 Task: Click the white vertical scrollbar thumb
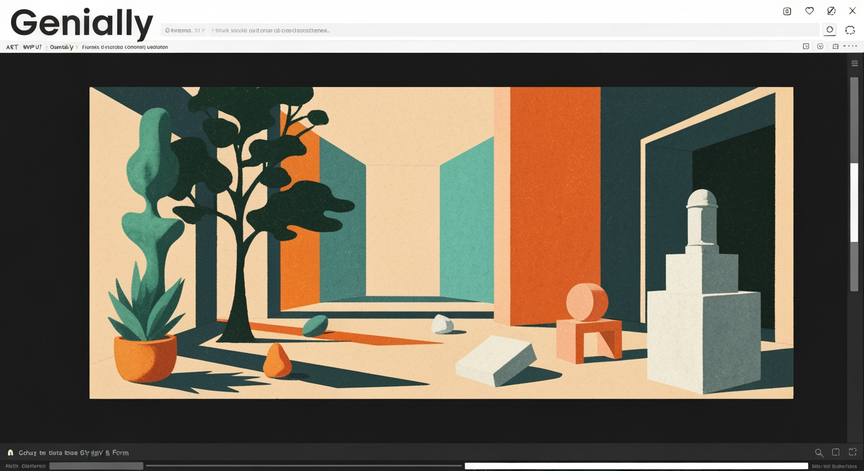click(854, 203)
